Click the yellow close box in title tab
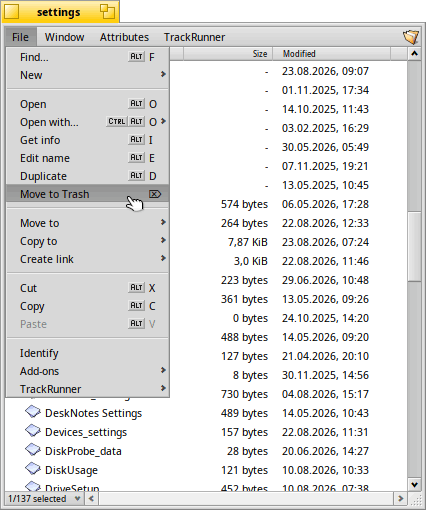 pyautogui.click(x=11, y=12)
